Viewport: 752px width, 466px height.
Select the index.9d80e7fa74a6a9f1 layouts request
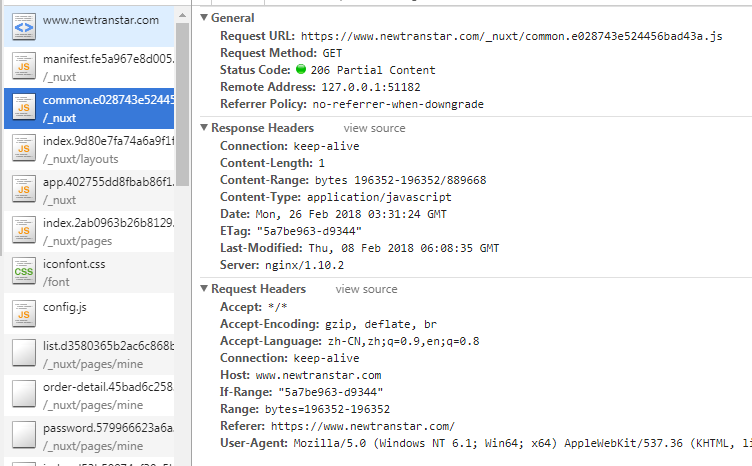point(89,150)
